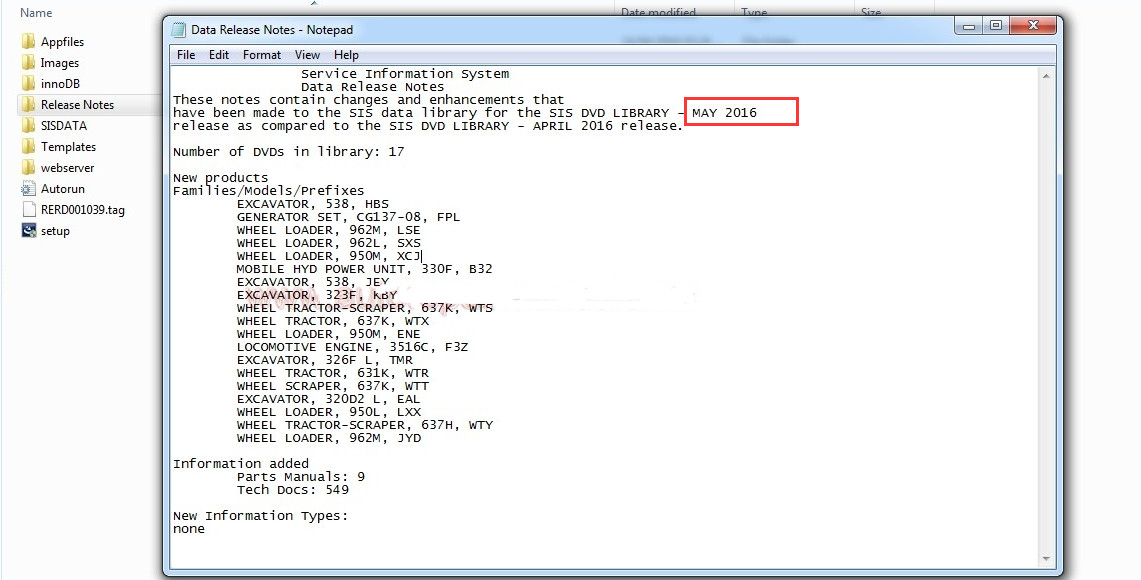Screen dimensions: 1141x580
Task: Click the Notepad scrollbar up arrow
Action: click(x=1046, y=76)
